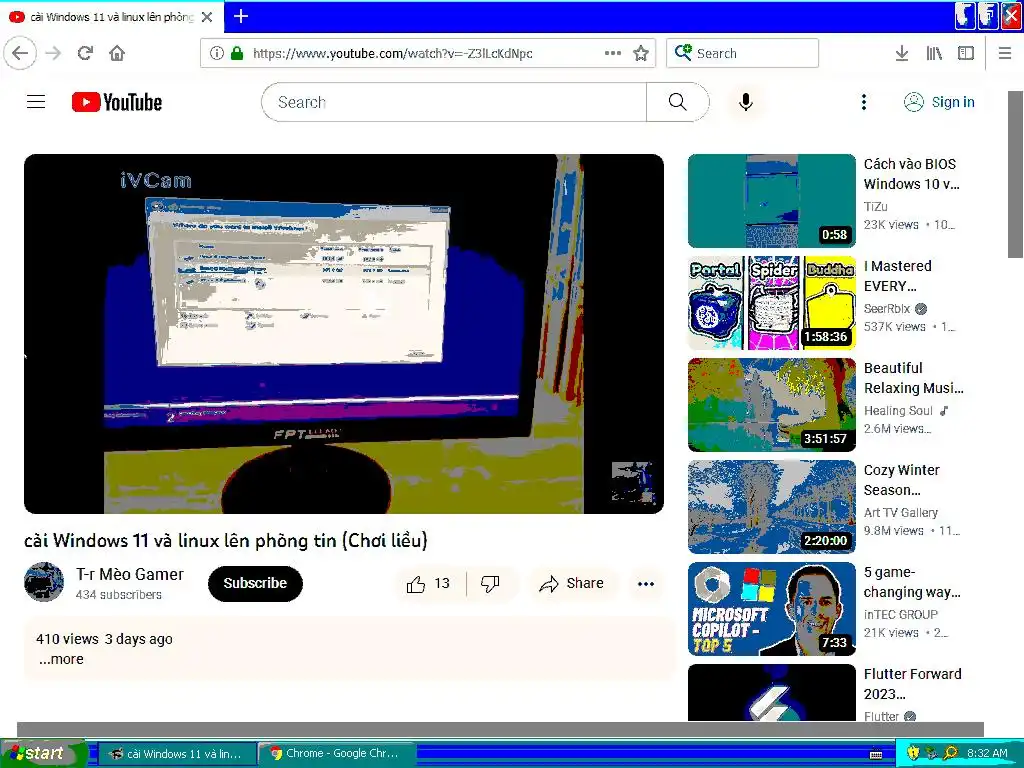Image resolution: width=1024 pixels, height=768 pixels.
Task: Click the browser forward arrow
Action: 53,53
